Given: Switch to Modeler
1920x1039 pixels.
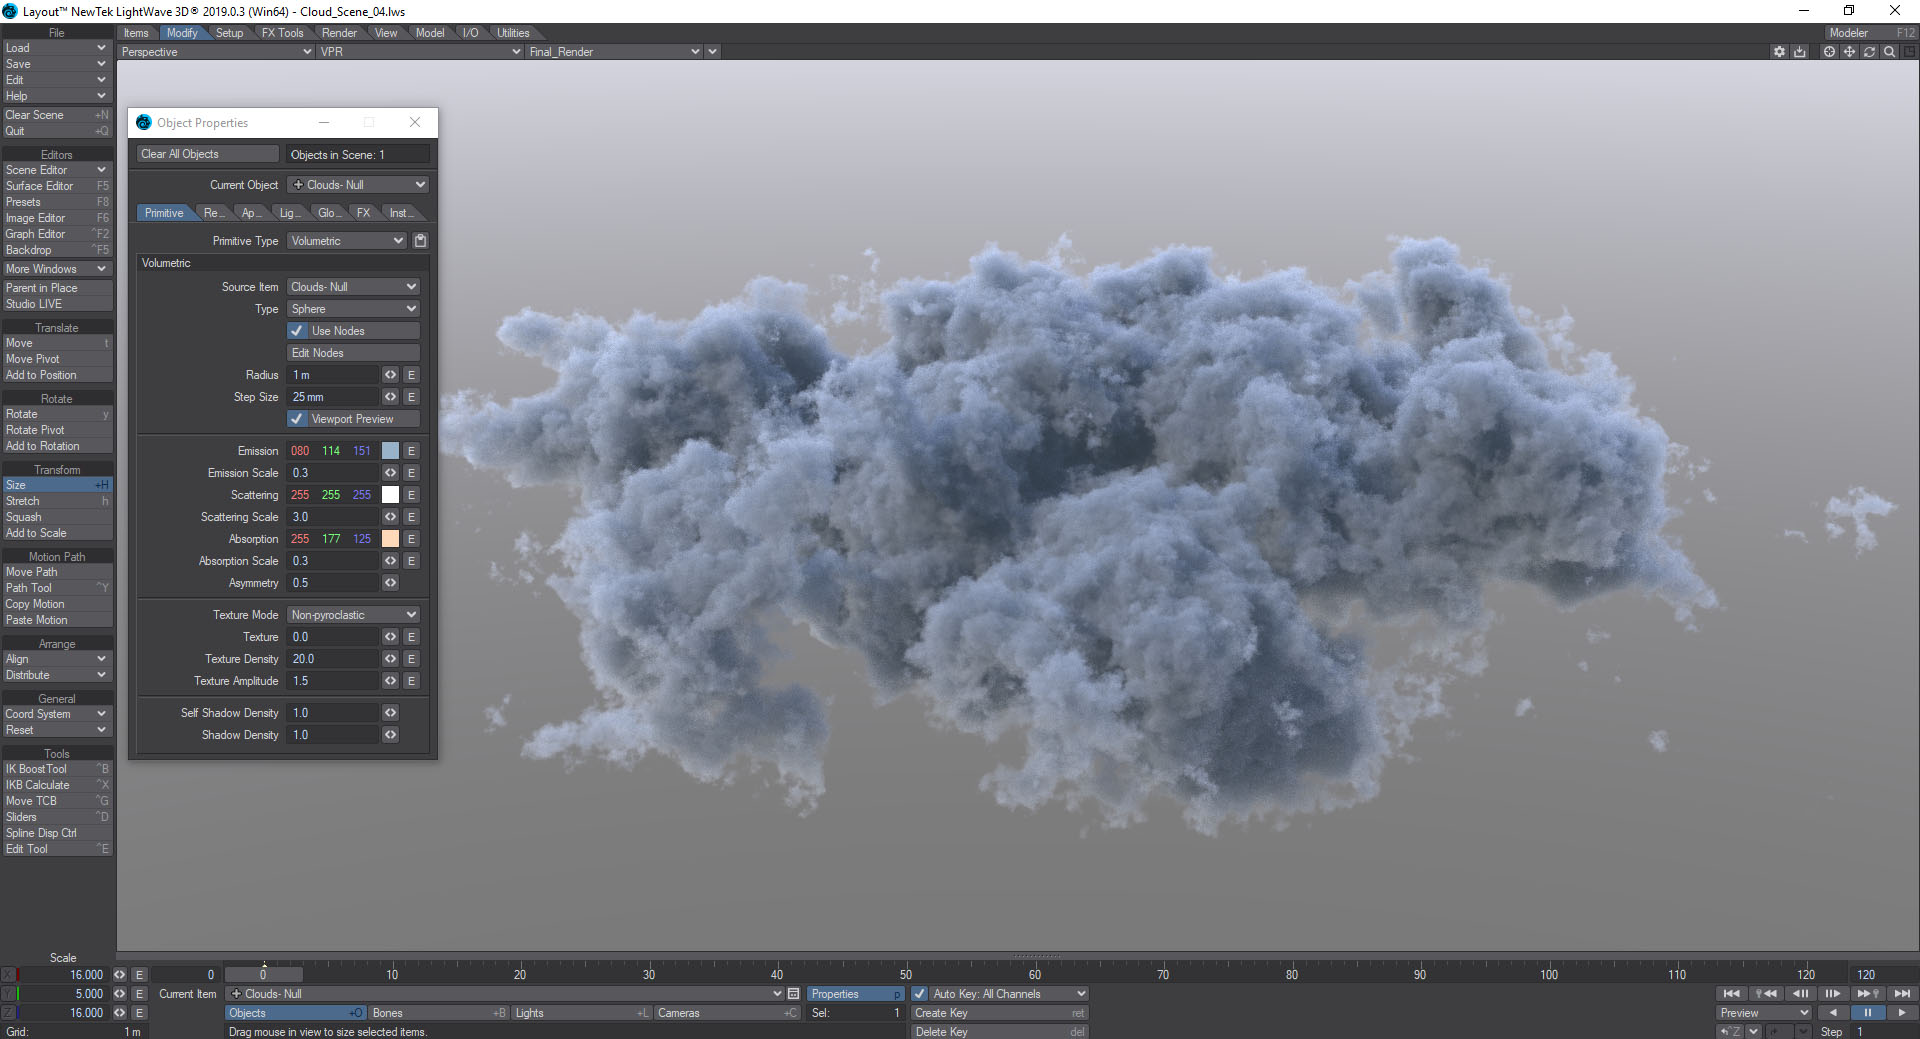Looking at the screenshot, I should click(1869, 33).
